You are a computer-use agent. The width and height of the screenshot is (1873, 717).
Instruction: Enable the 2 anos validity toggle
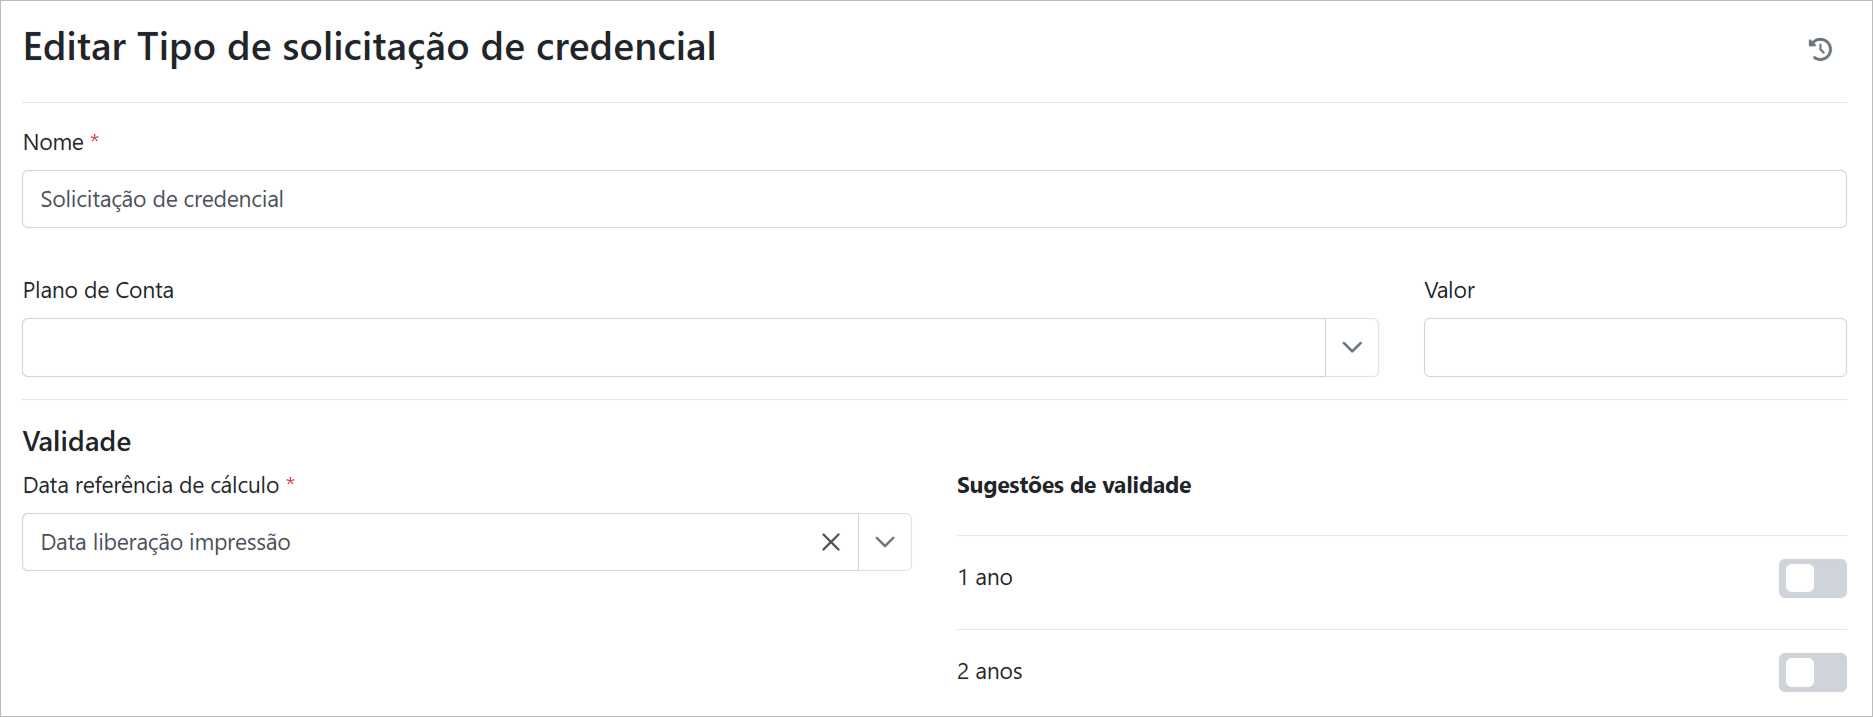tap(1811, 672)
